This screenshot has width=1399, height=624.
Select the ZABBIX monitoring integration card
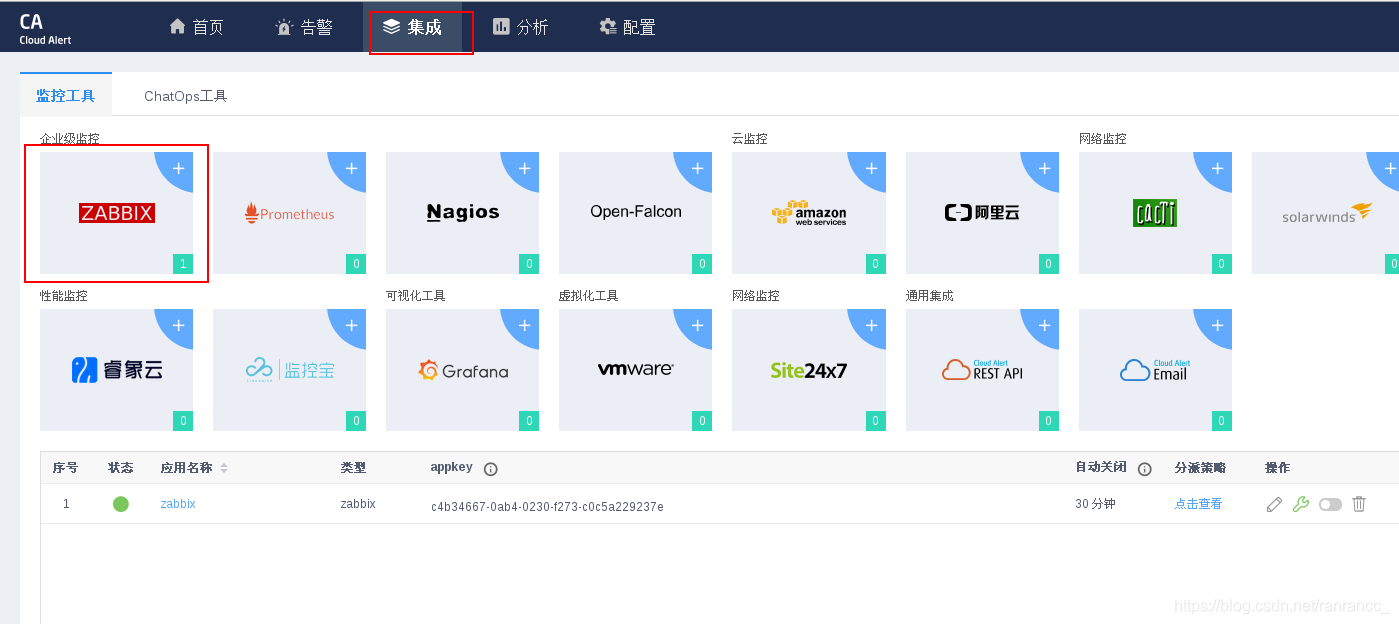pos(115,213)
